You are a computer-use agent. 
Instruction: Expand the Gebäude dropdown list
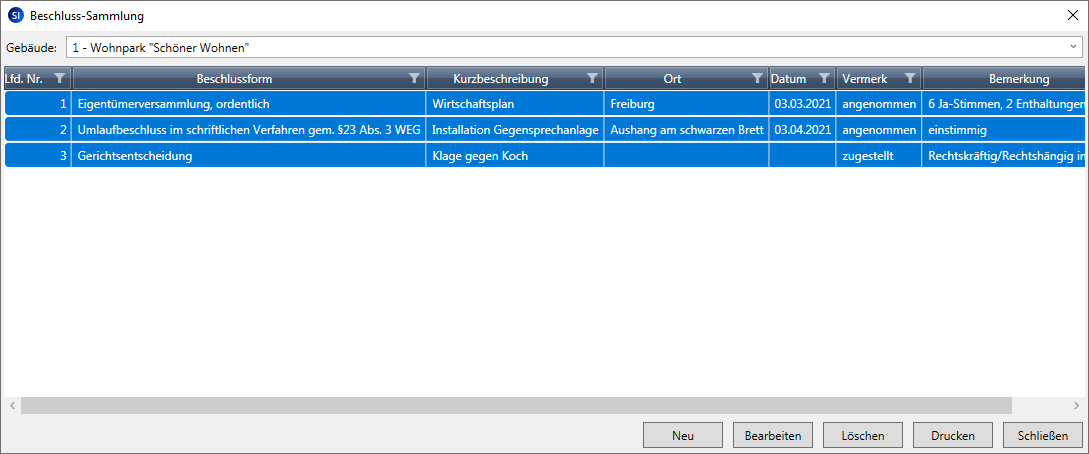point(1073,47)
